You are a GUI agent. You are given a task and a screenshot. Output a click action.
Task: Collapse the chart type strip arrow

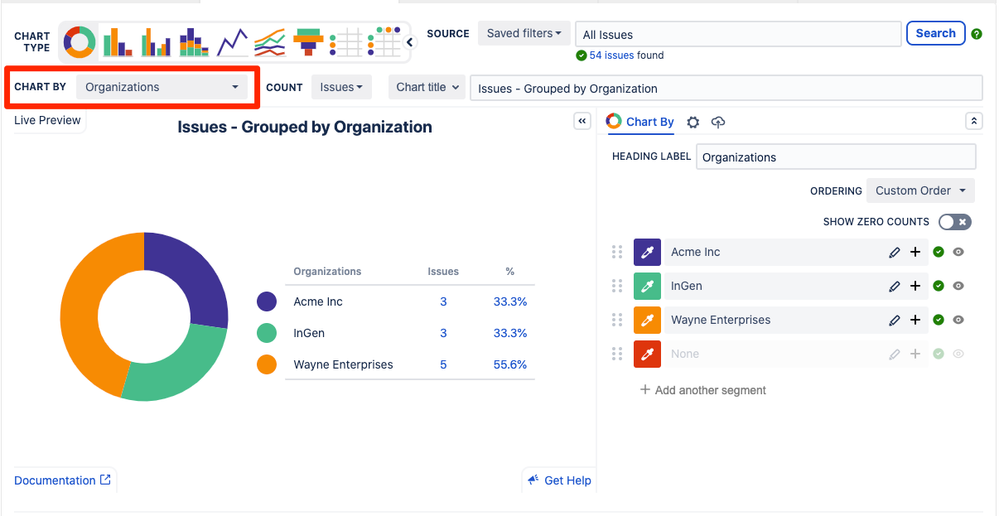(x=410, y=43)
